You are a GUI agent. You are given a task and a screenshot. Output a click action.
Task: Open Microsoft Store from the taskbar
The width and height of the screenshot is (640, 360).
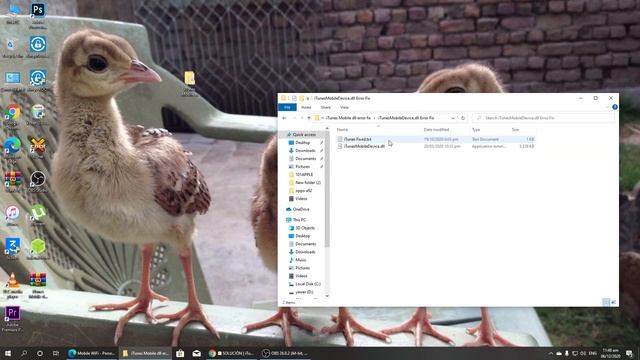(180, 353)
